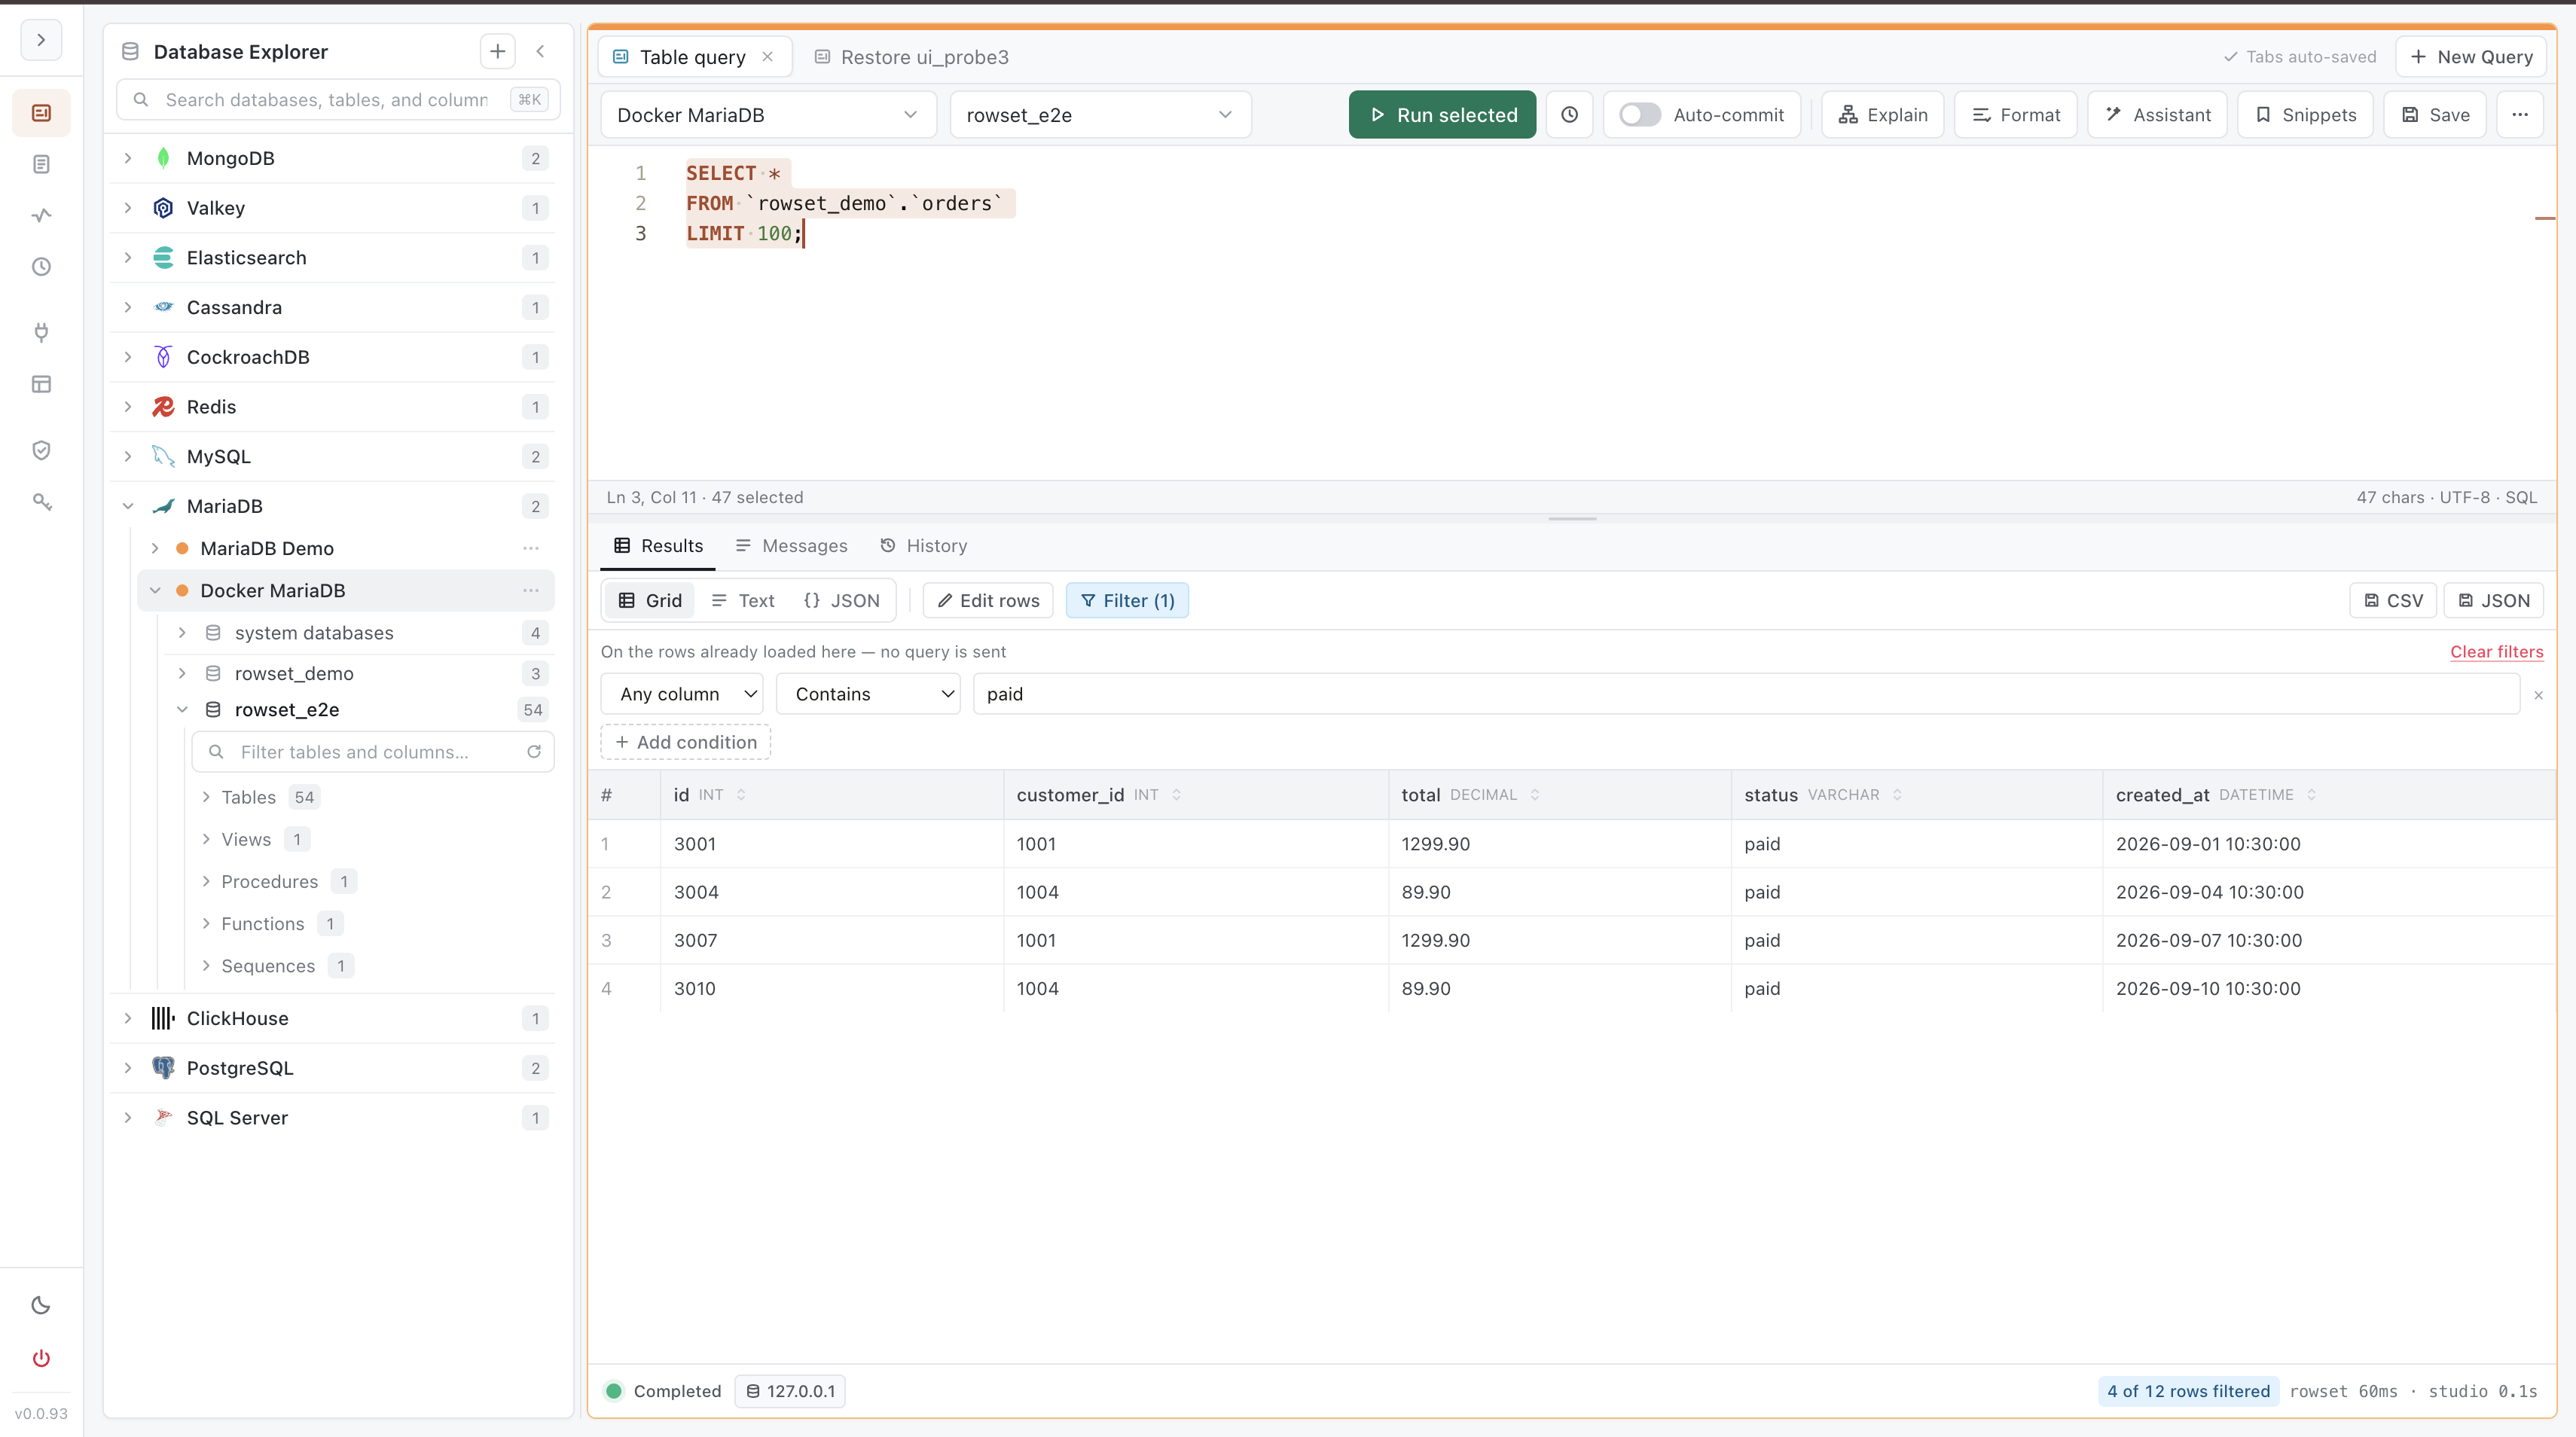Switch results to Text view
2576x1437 pixels.
pos(743,601)
